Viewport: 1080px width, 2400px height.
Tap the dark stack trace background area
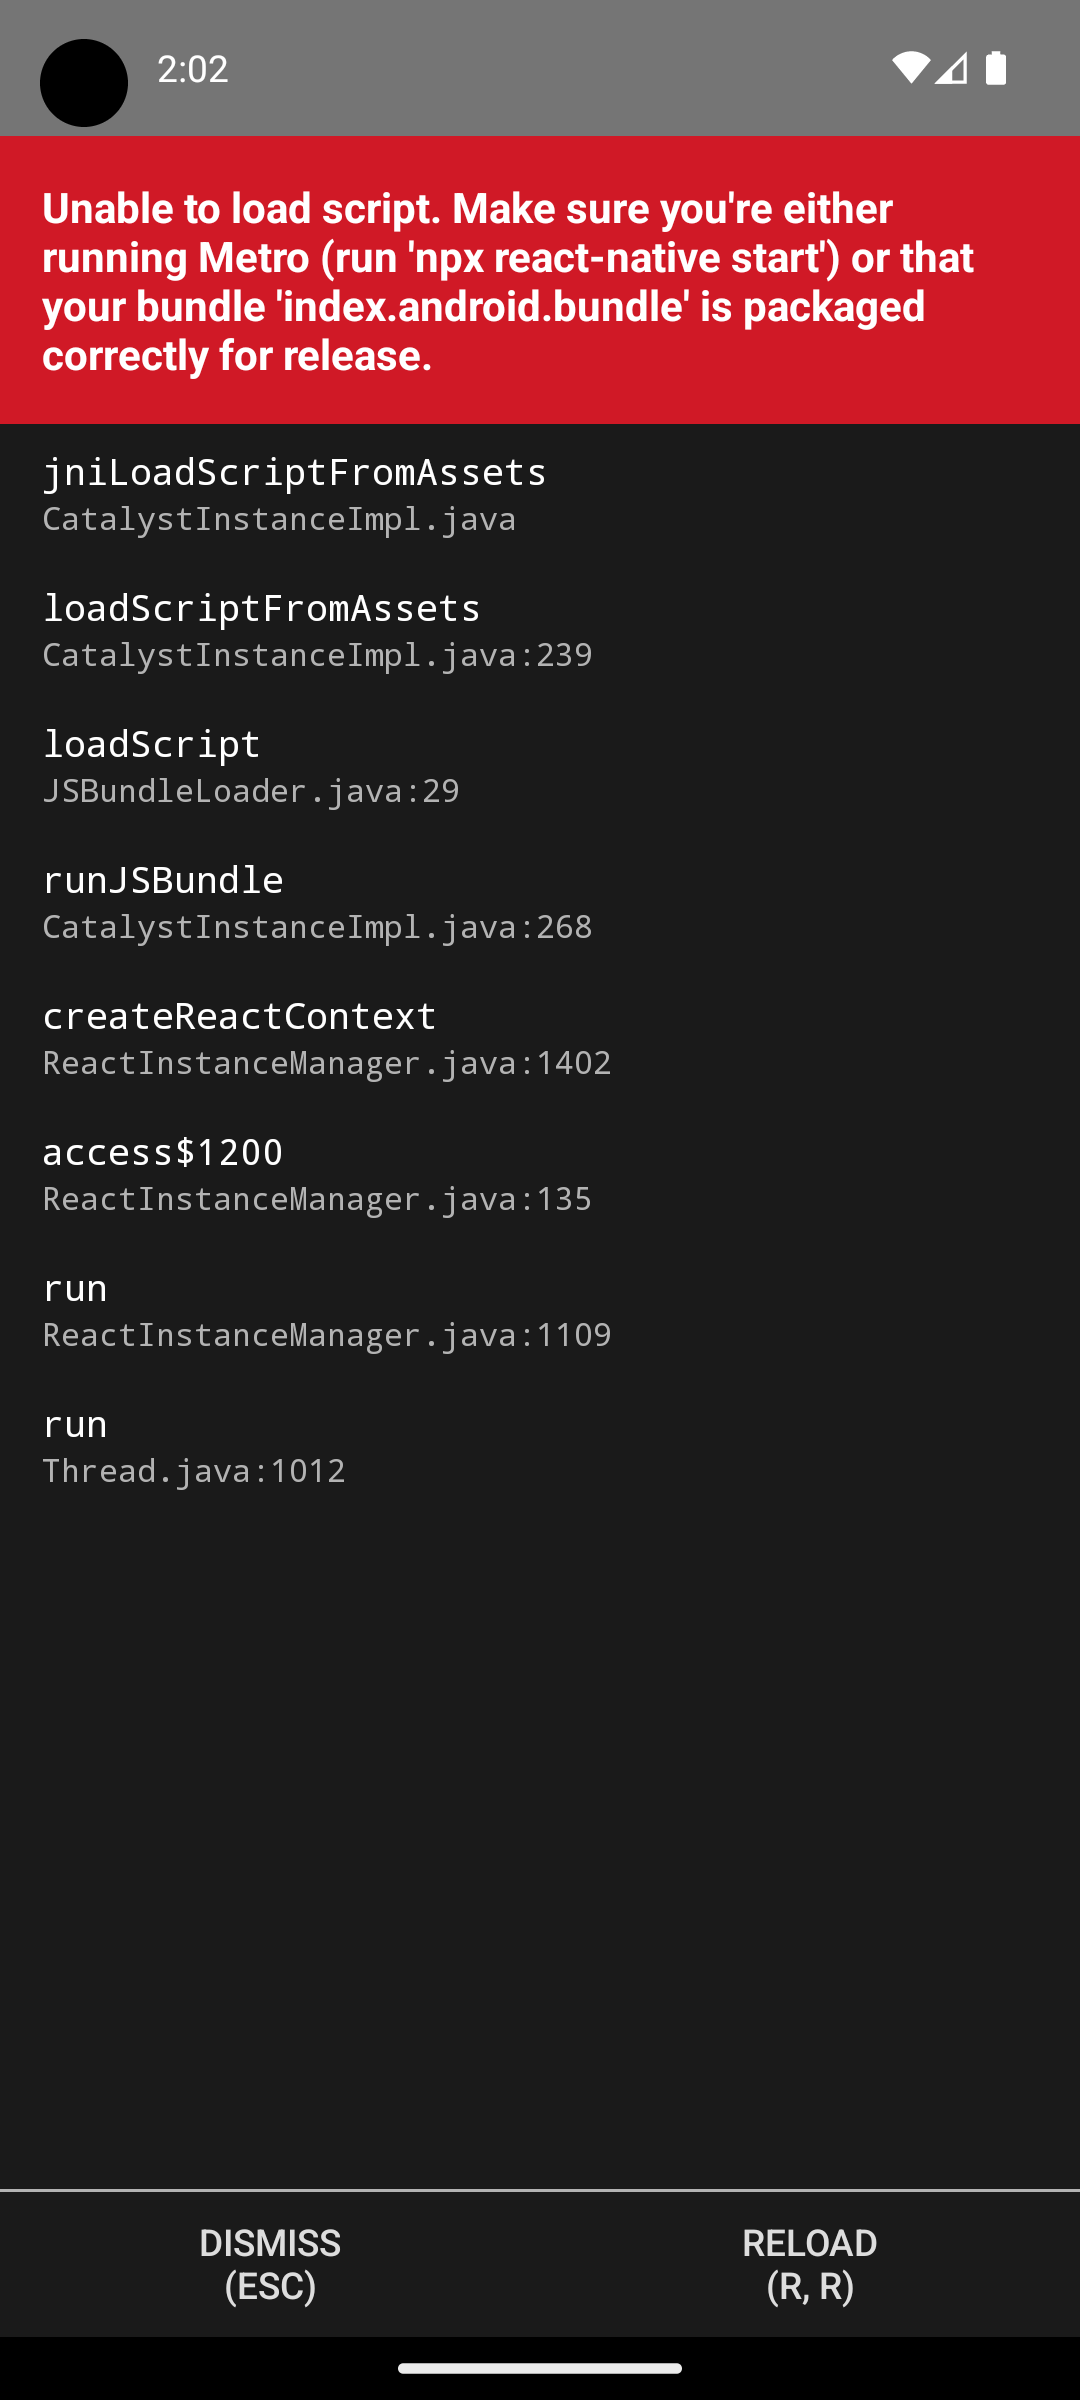point(540,1800)
